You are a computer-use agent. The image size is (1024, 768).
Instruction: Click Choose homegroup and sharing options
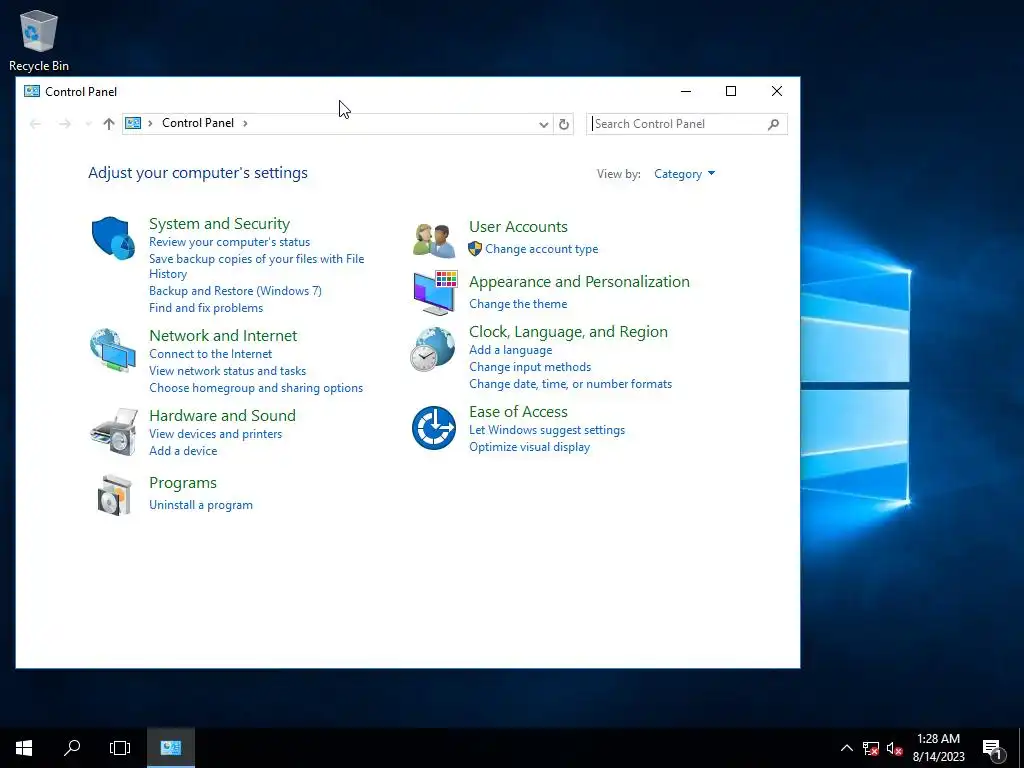coord(256,387)
